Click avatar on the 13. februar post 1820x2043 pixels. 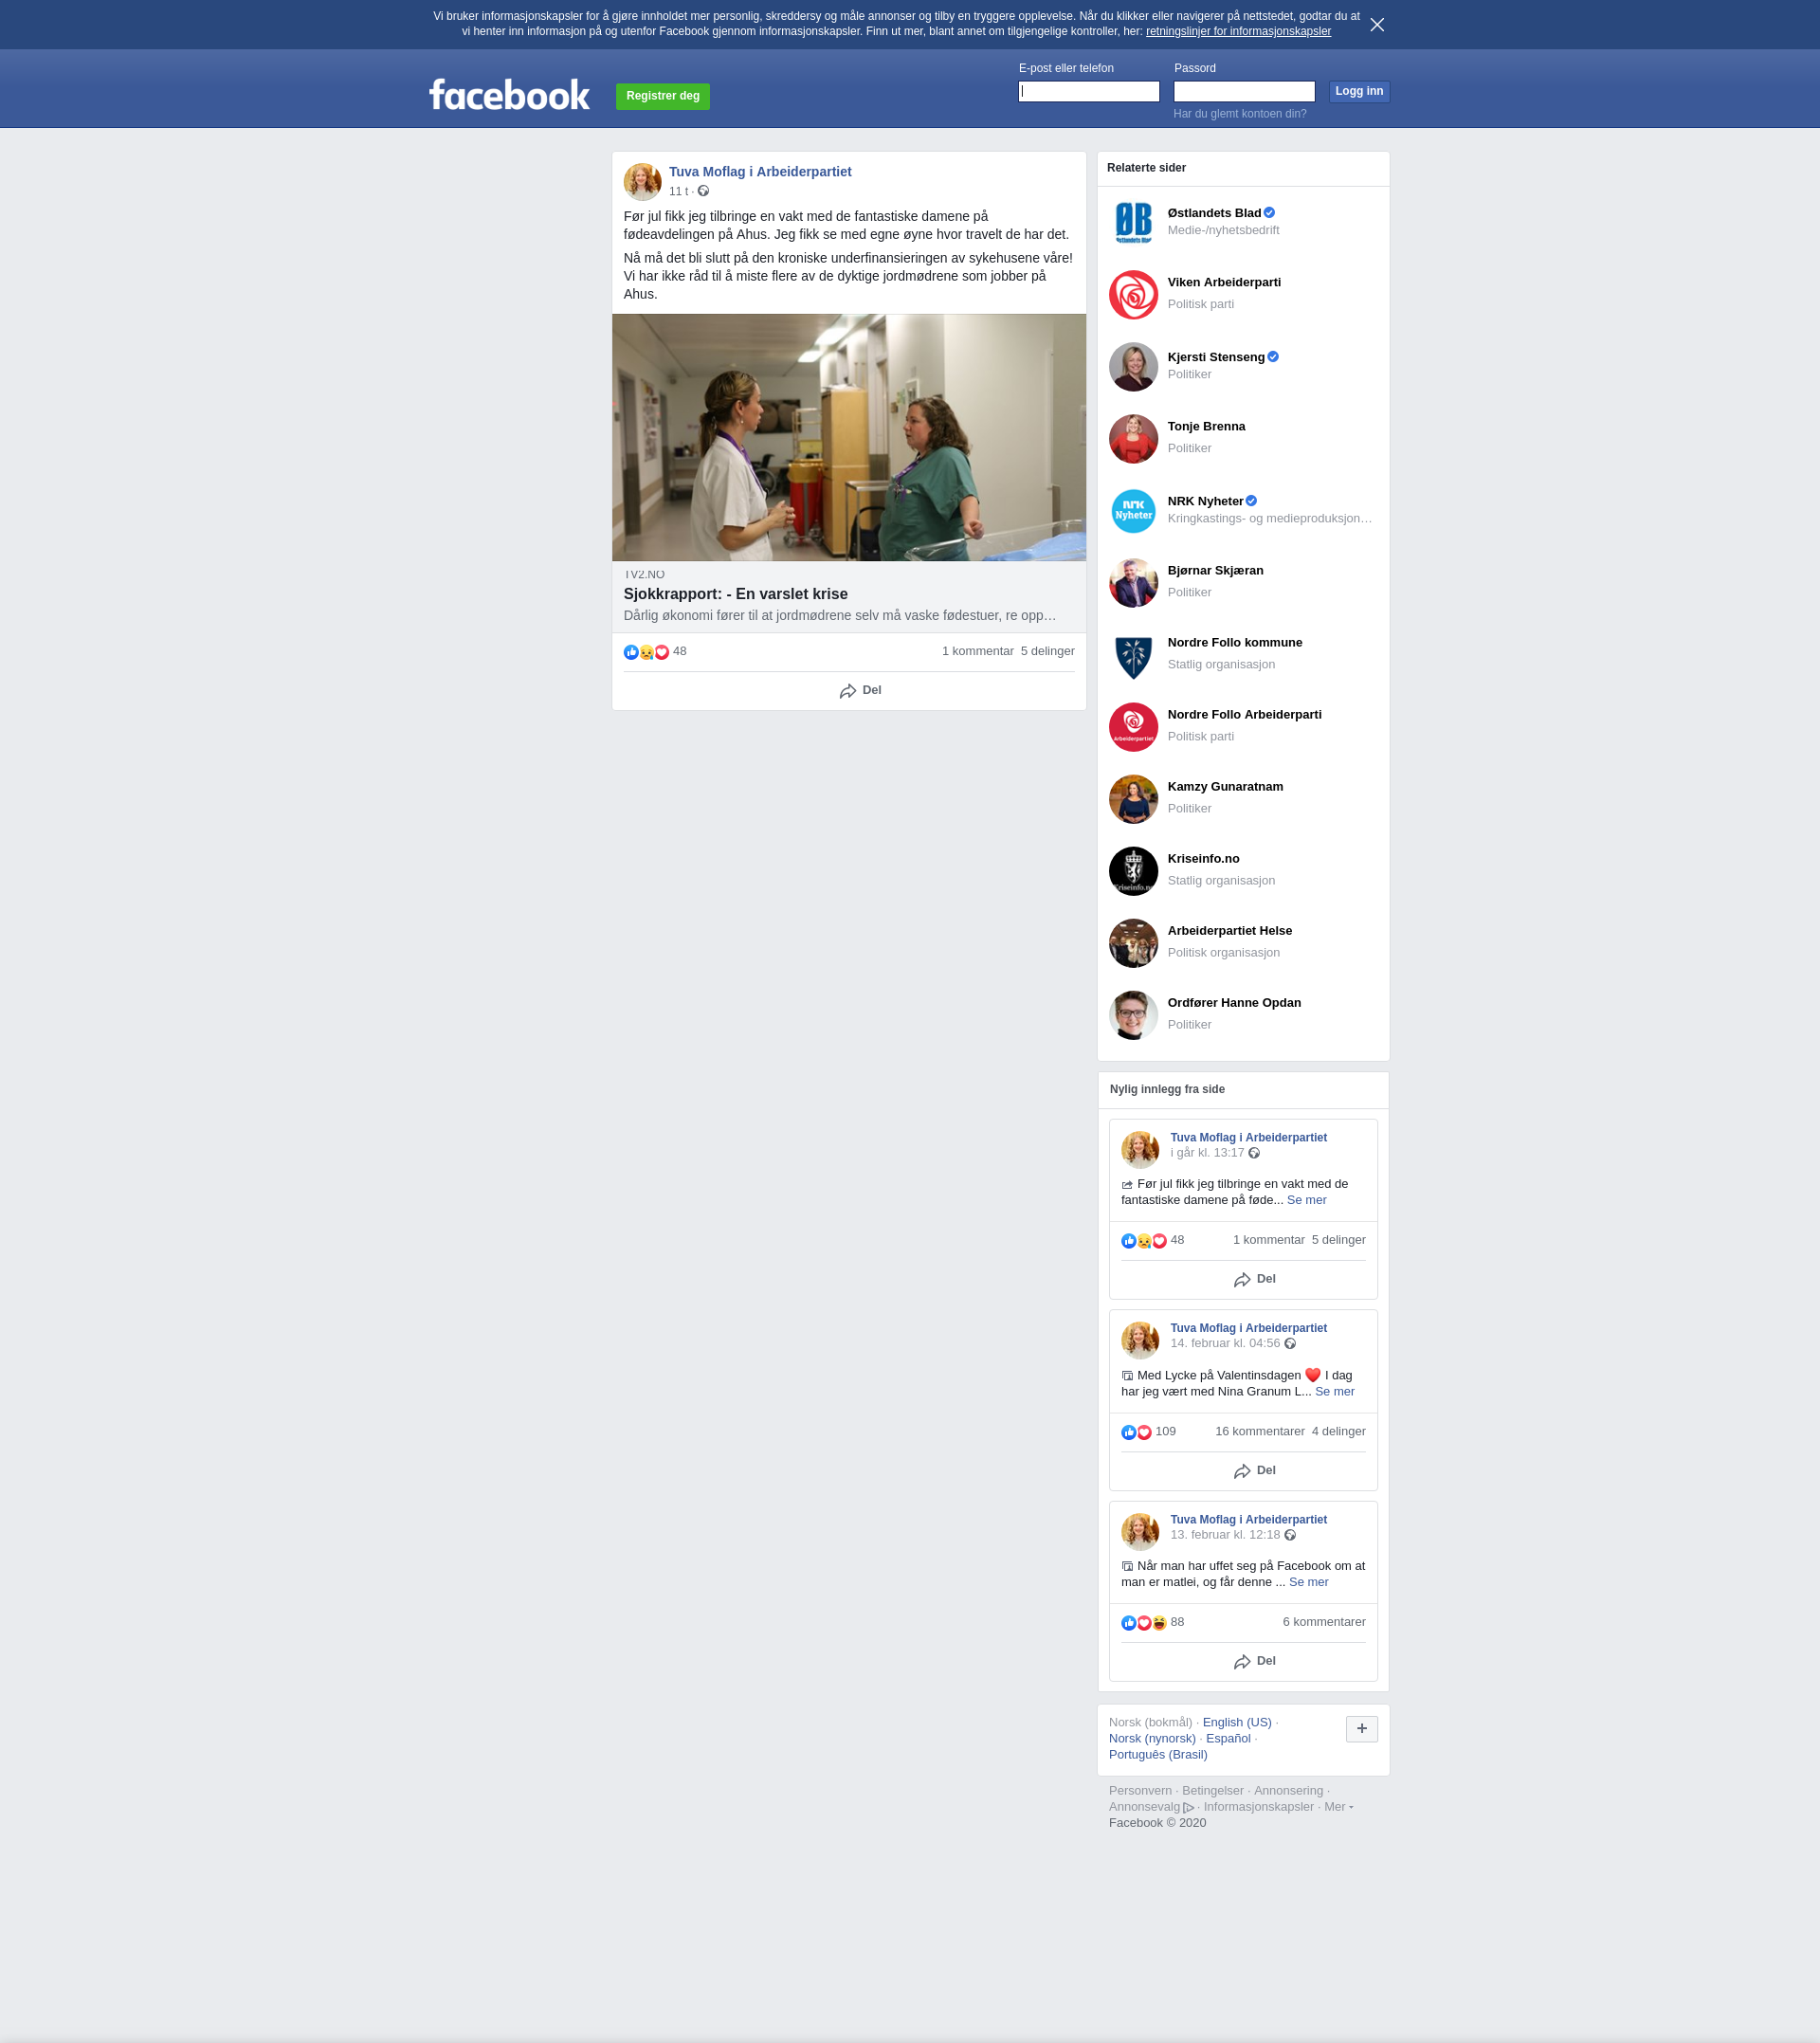coord(1140,1531)
